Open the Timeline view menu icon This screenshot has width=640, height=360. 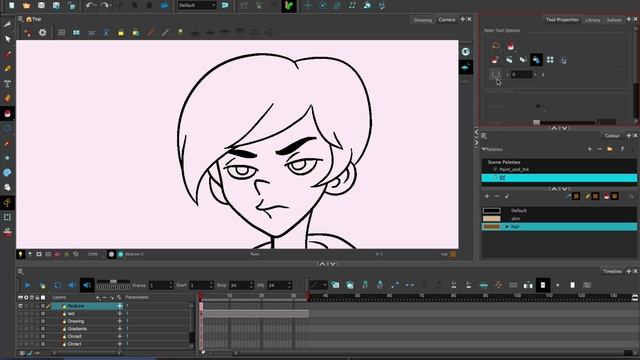coord(20,271)
